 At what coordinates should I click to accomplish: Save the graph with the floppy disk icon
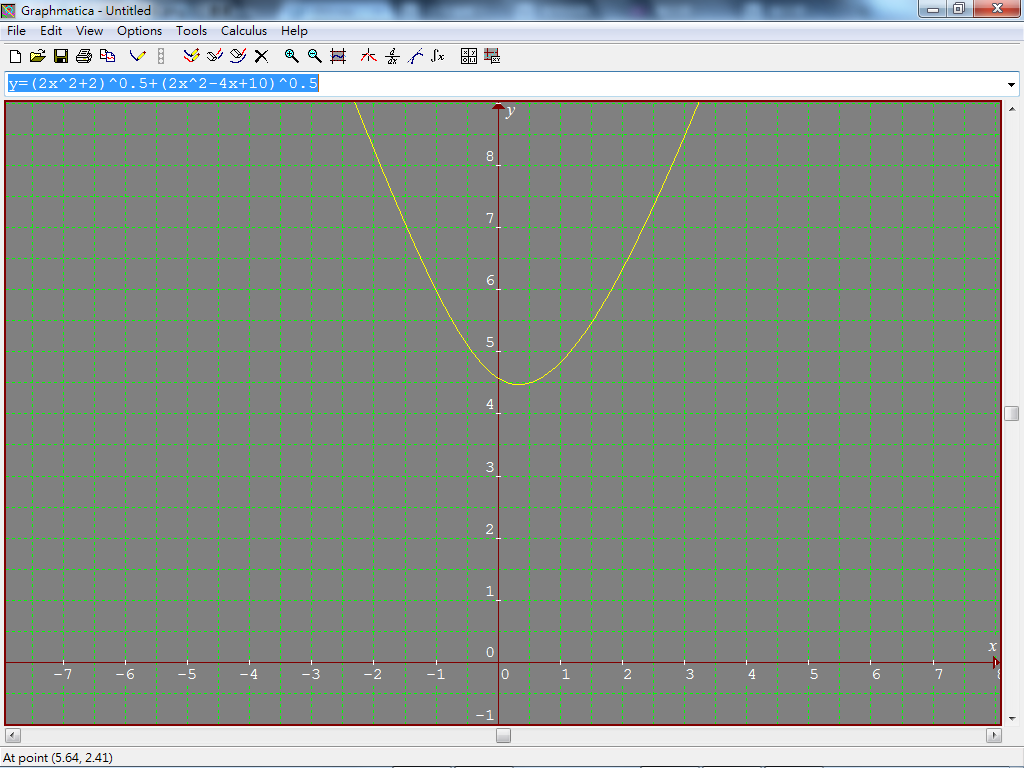pos(61,56)
